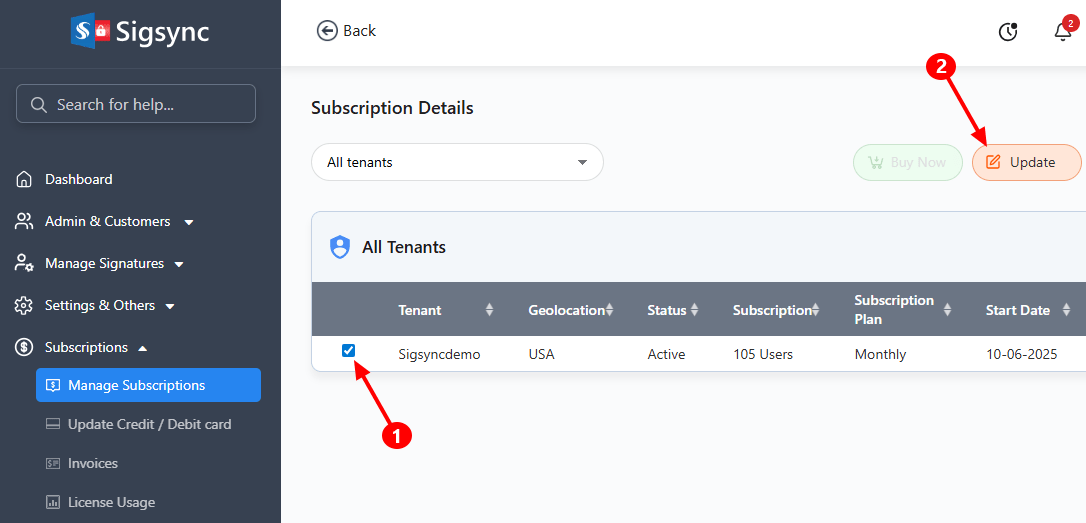Image resolution: width=1086 pixels, height=523 pixels.
Task: Click the Sigsync logo
Action: pos(140,31)
